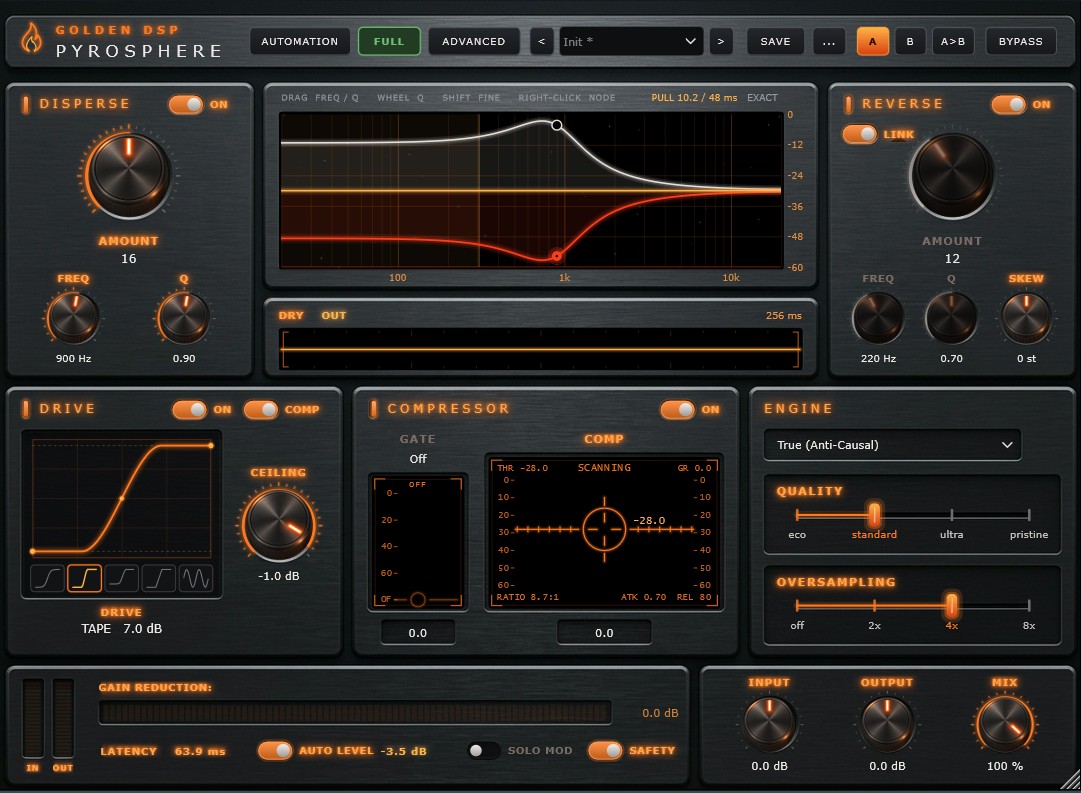
Task: Select the third drive curve shape icon
Action: click(121, 578)
